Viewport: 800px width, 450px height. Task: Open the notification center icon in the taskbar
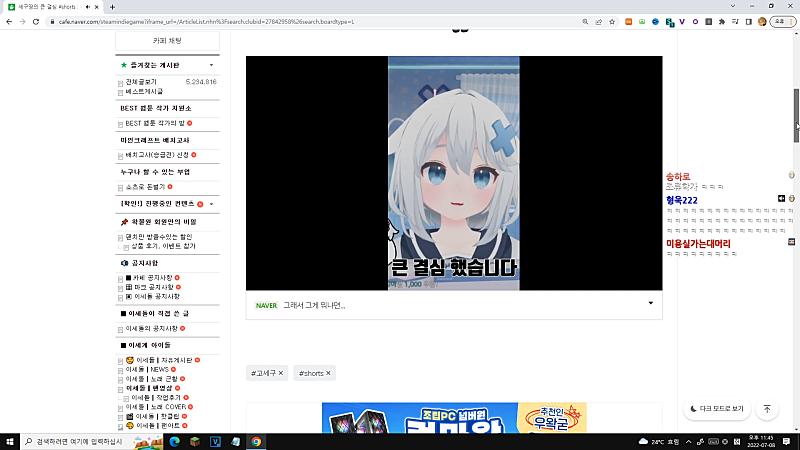click(787, 441)
